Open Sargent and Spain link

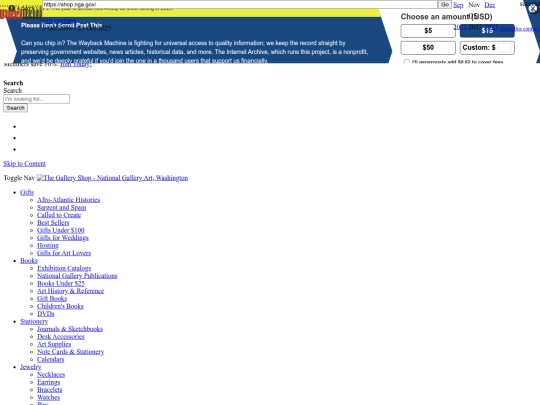pyautogui.click(x=62, y=207)
